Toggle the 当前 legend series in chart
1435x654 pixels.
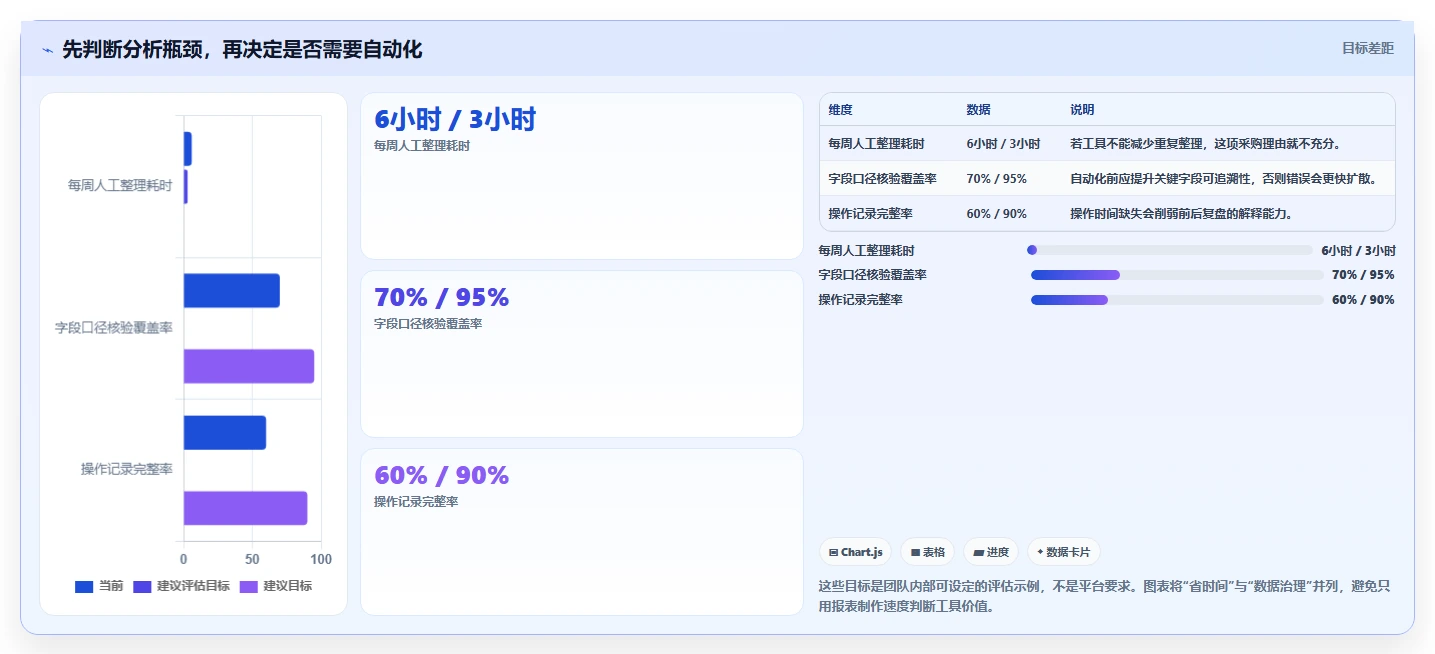tap(99, 586)
